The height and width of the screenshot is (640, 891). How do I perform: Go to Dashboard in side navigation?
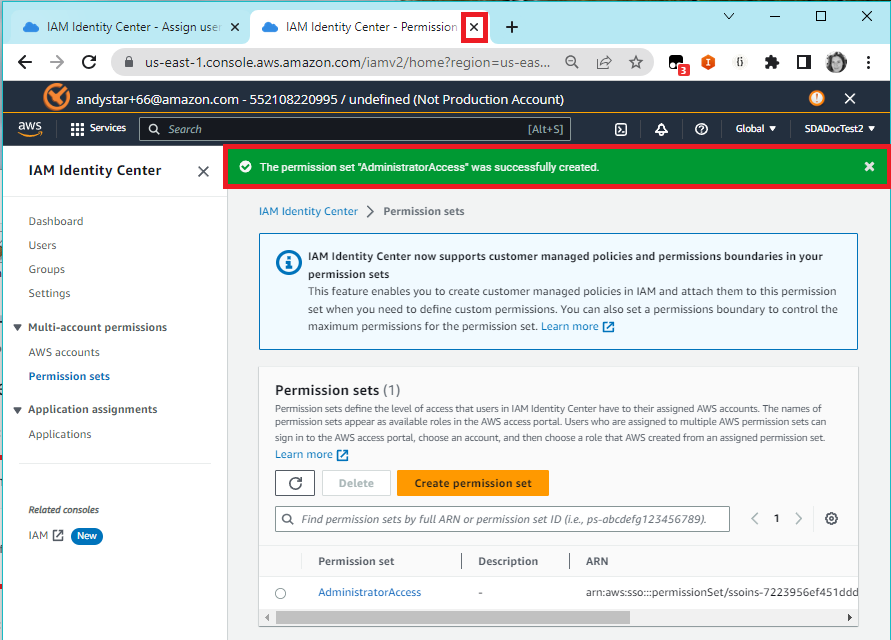click(x=56, y=221)
